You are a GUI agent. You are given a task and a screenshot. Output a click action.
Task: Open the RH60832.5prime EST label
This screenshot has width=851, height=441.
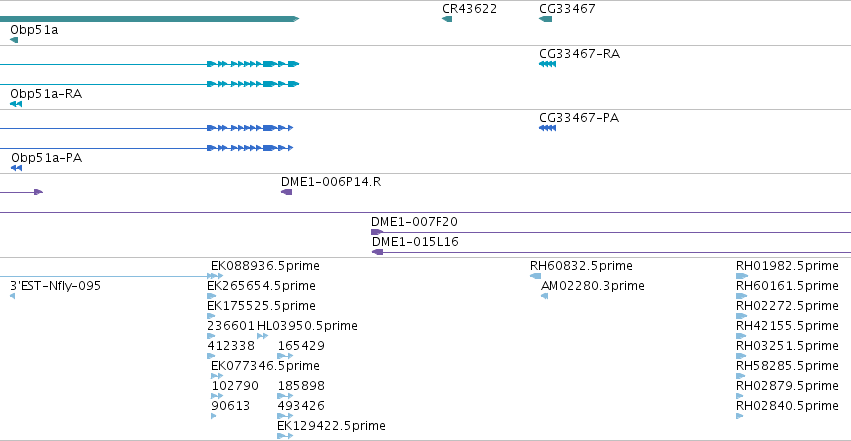pos(581,266)
